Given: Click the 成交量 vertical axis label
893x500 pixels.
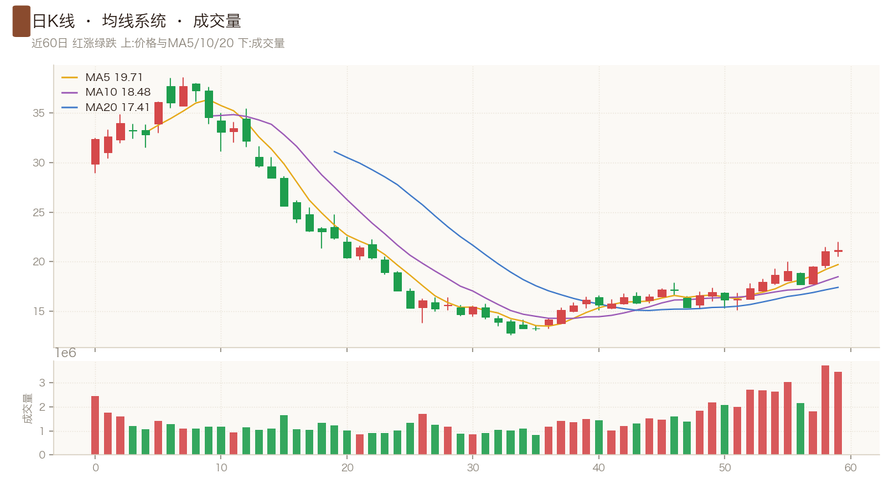Looking at the screenshot, I should (27, 408).
